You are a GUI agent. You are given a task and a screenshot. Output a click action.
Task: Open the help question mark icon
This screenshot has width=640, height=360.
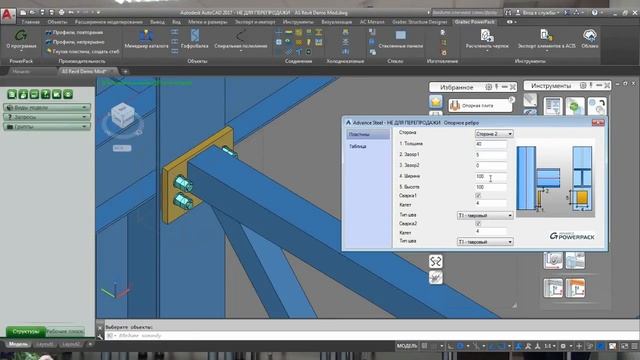coord(595,13)
